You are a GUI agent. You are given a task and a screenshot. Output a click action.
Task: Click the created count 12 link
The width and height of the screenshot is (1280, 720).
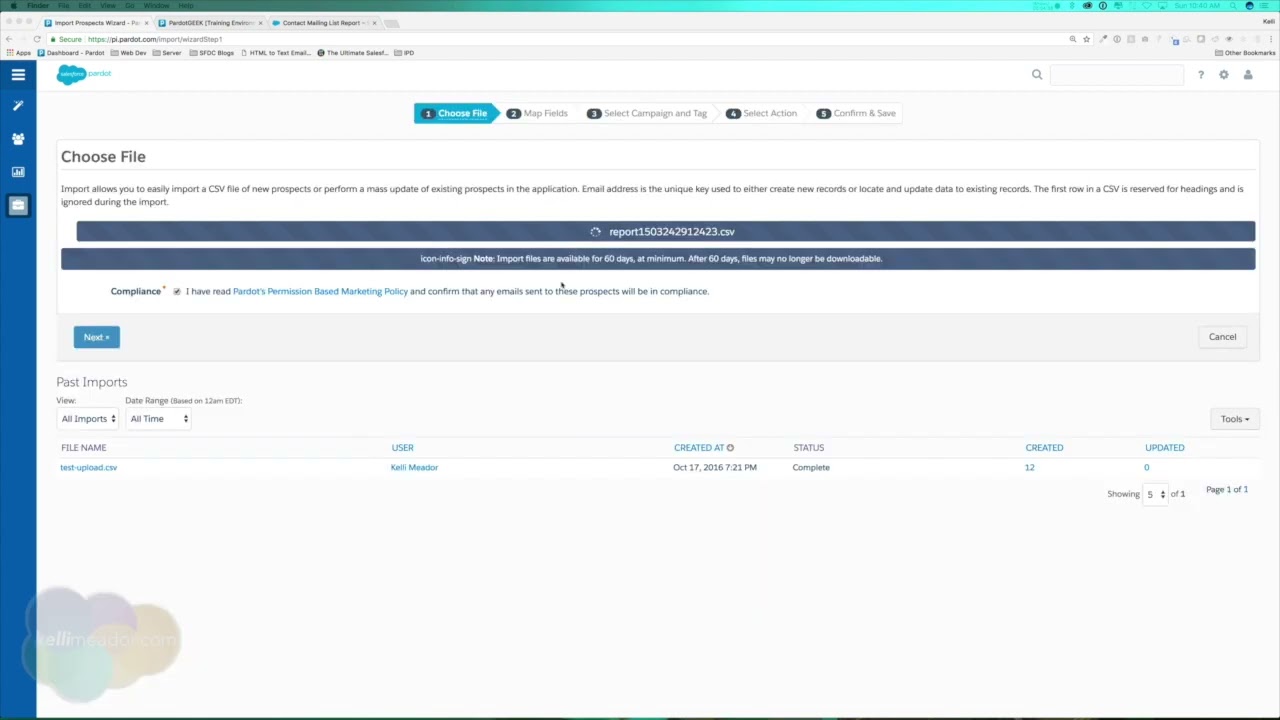1029,468
